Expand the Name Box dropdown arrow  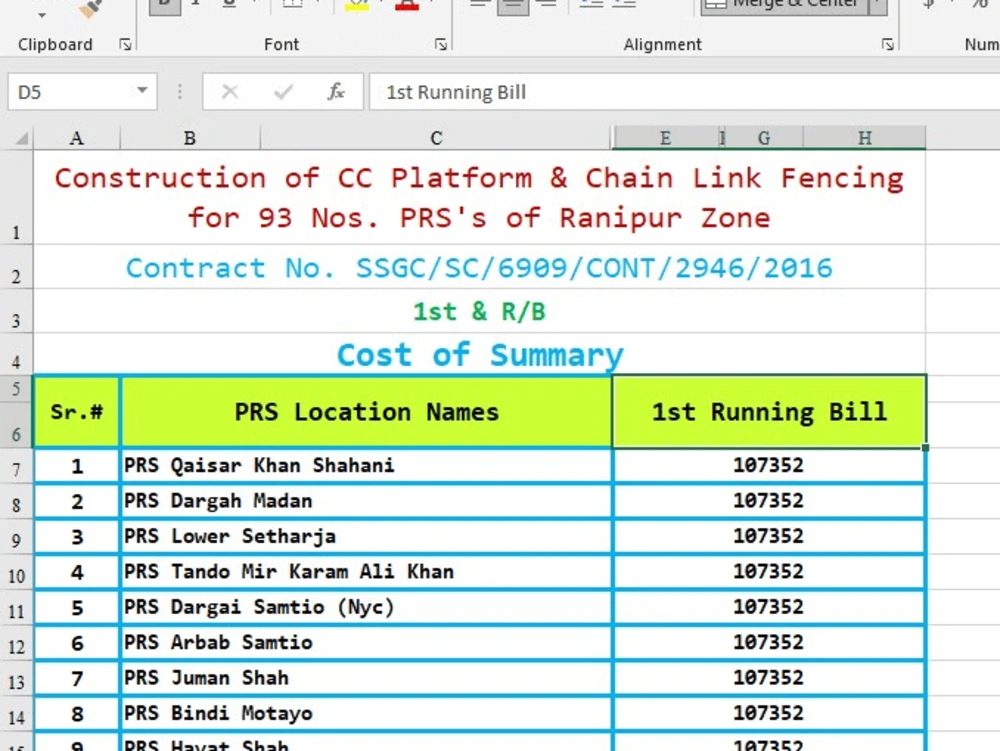[142, 91]
